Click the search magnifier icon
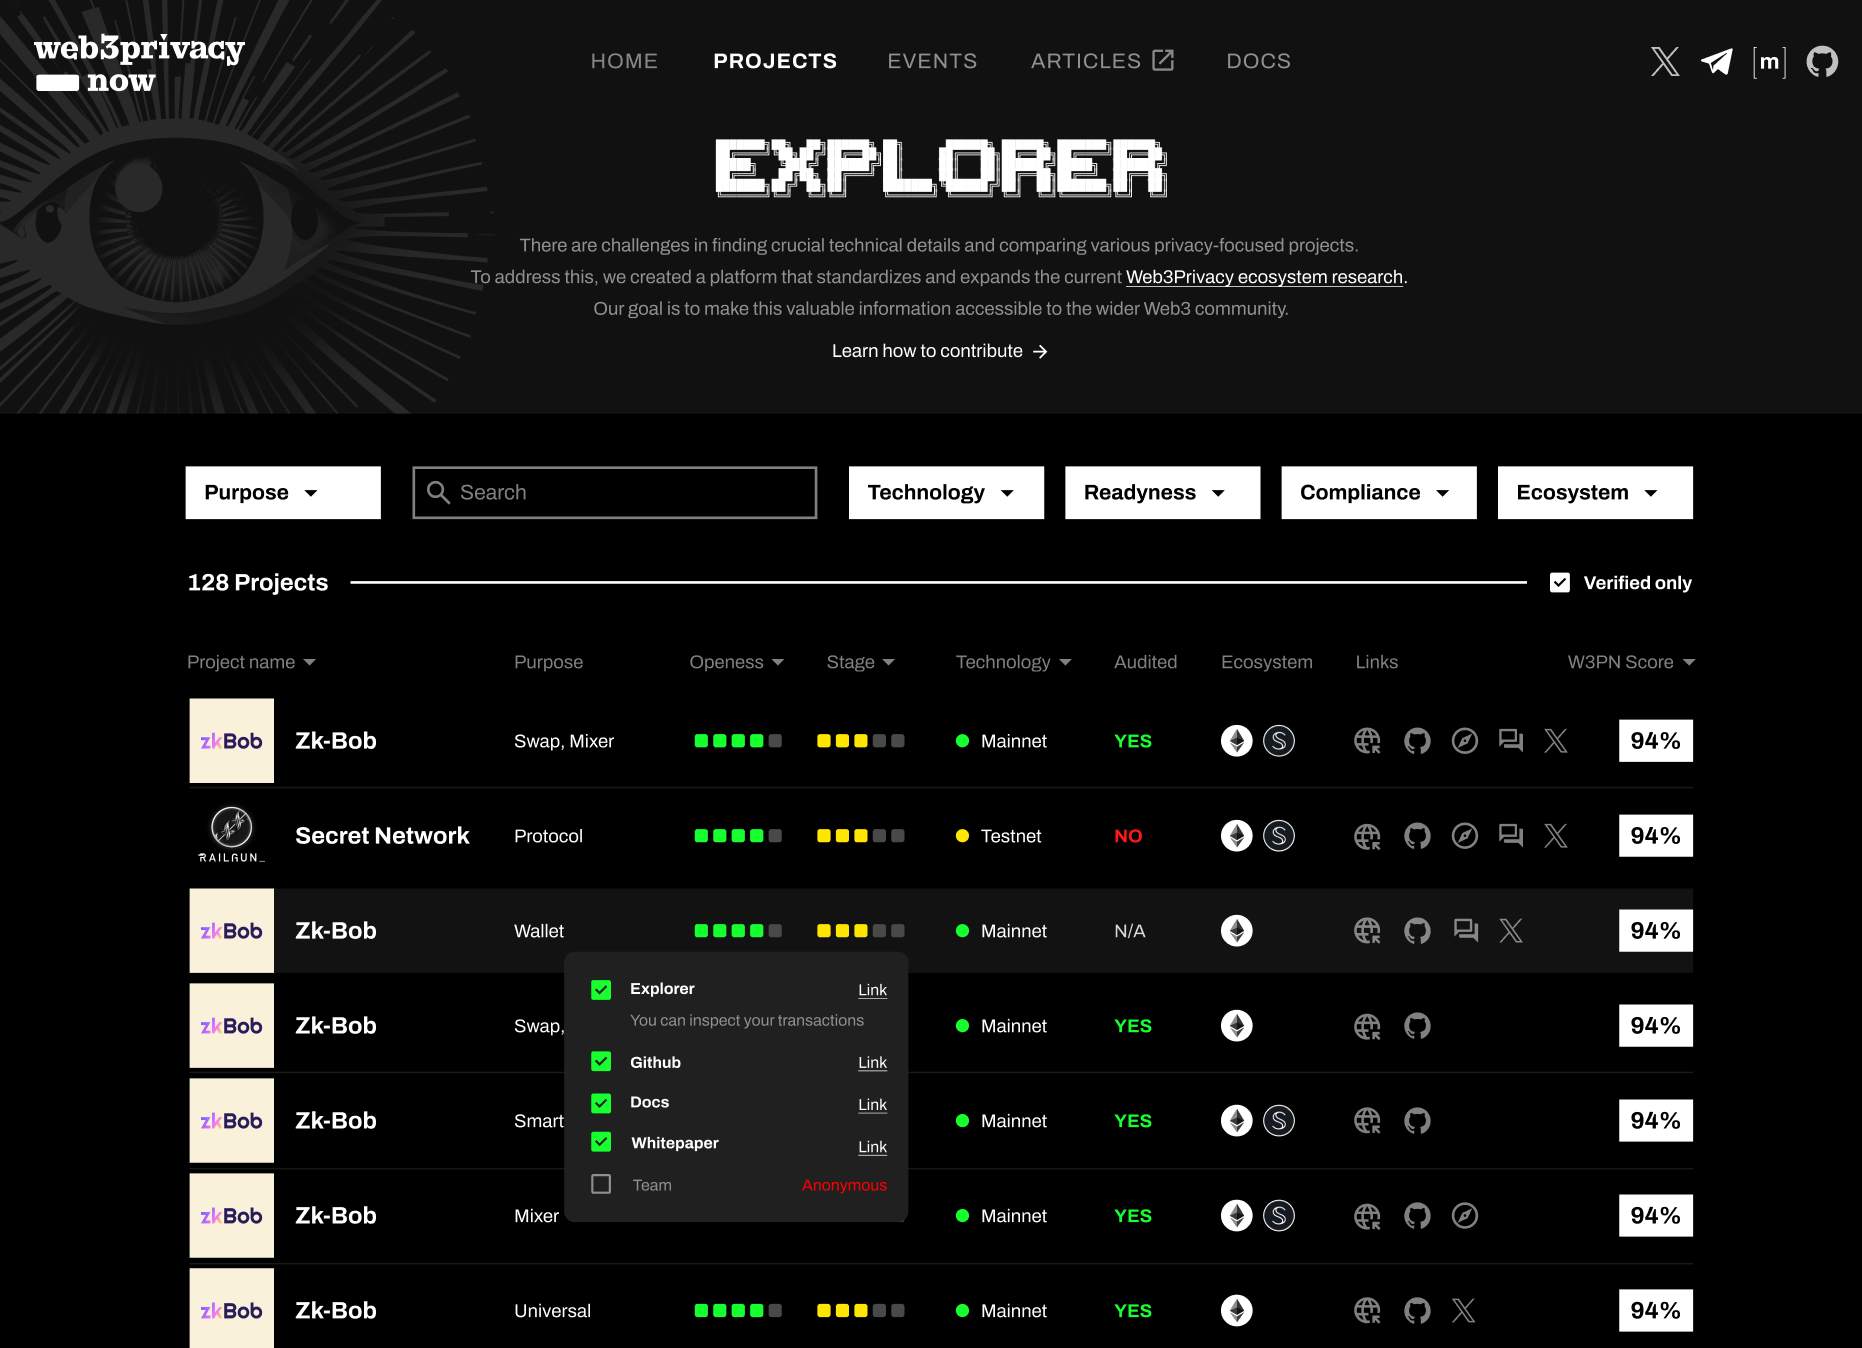The image size is (1862, 1348). pyautogui.click(x=438, y=492)
